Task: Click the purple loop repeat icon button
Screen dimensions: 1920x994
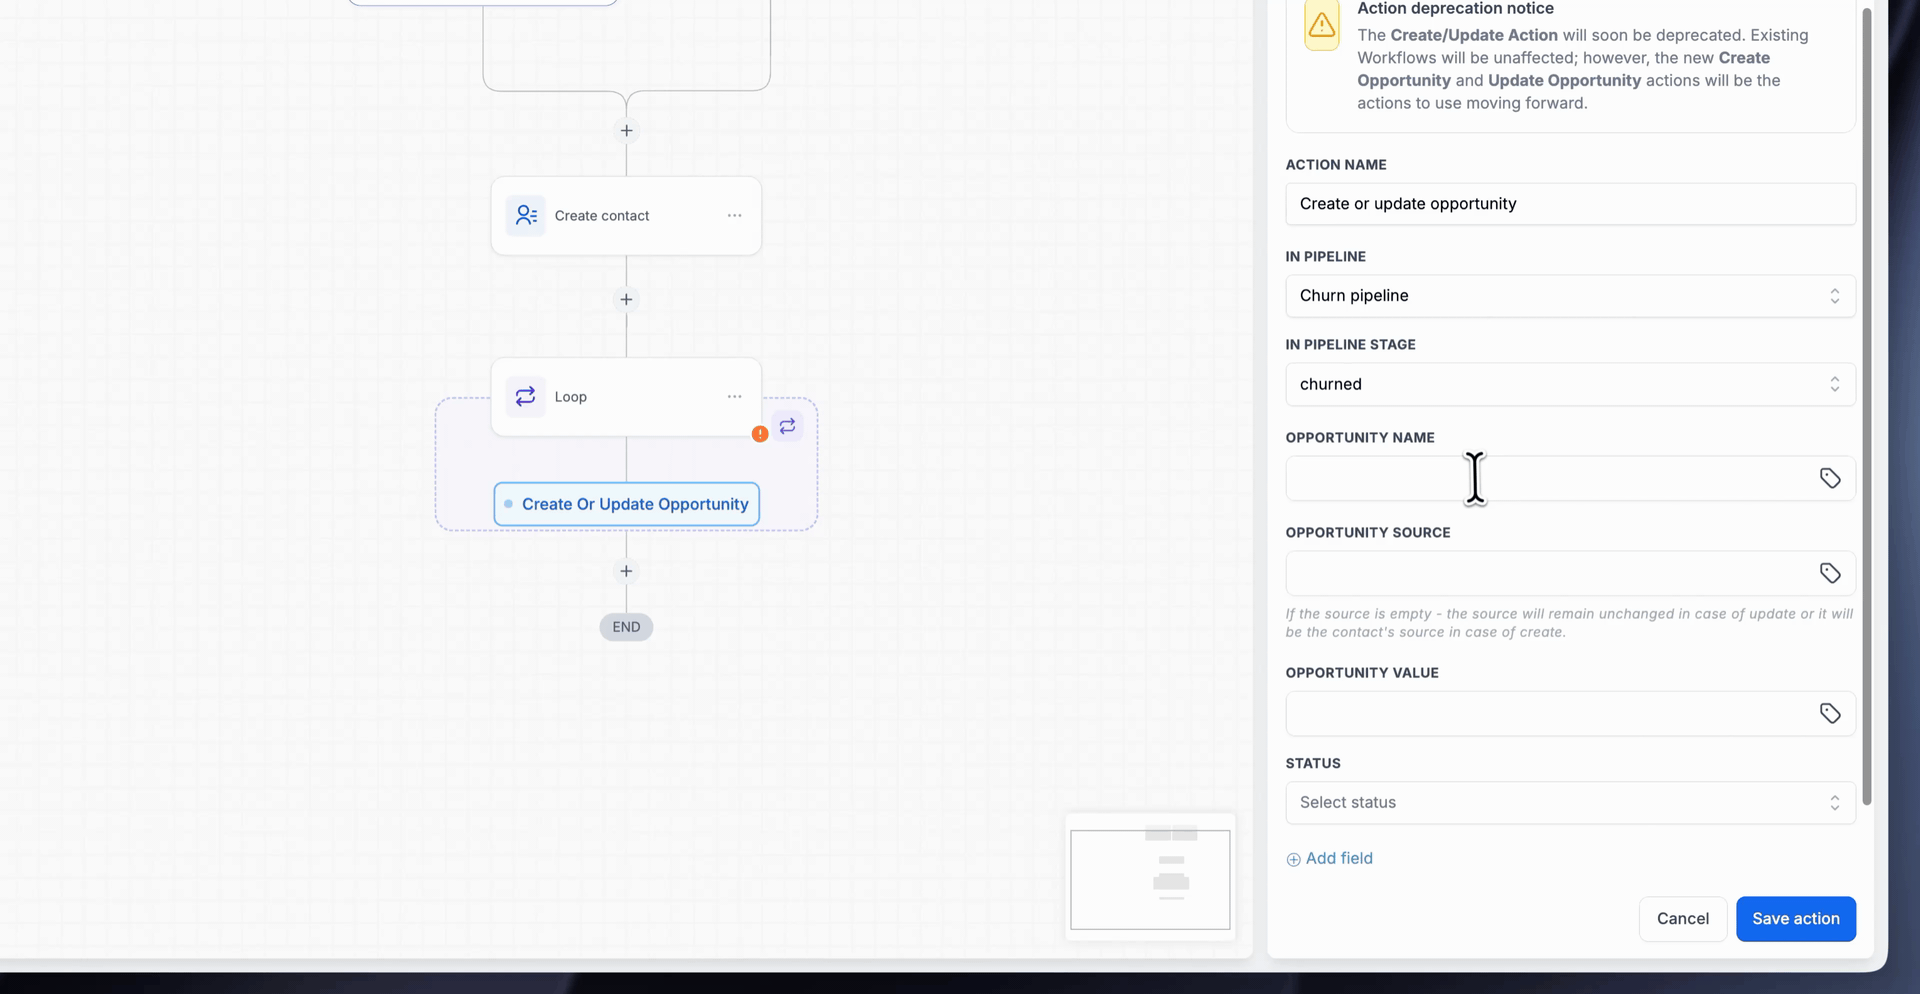Action: click(x=788, y=426)
